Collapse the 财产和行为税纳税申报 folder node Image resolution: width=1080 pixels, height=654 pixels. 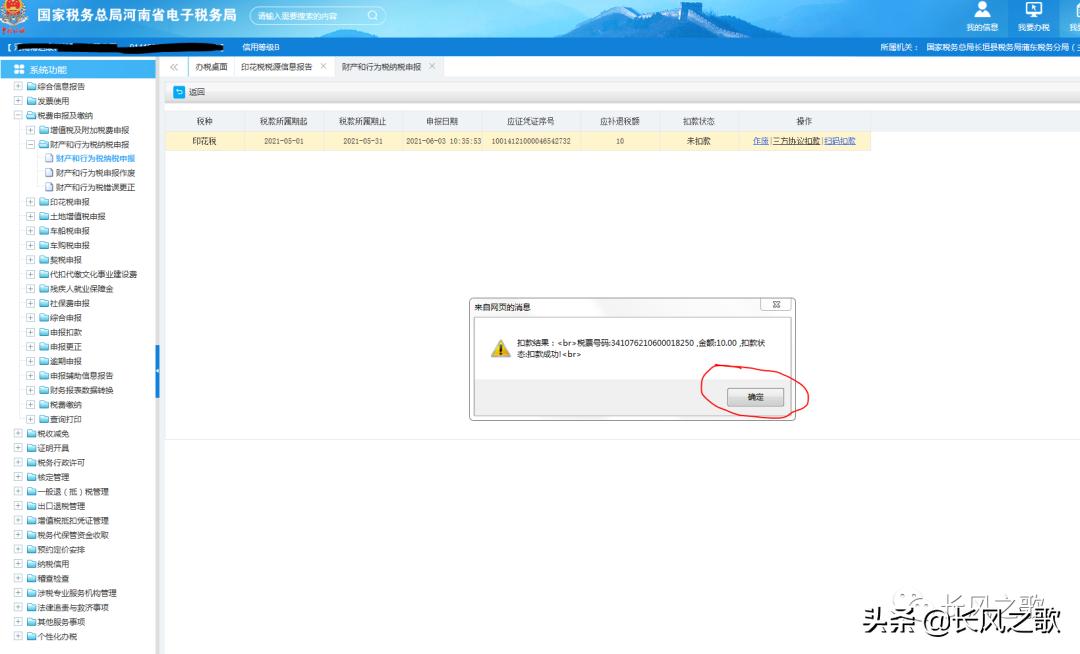[30, 144]
